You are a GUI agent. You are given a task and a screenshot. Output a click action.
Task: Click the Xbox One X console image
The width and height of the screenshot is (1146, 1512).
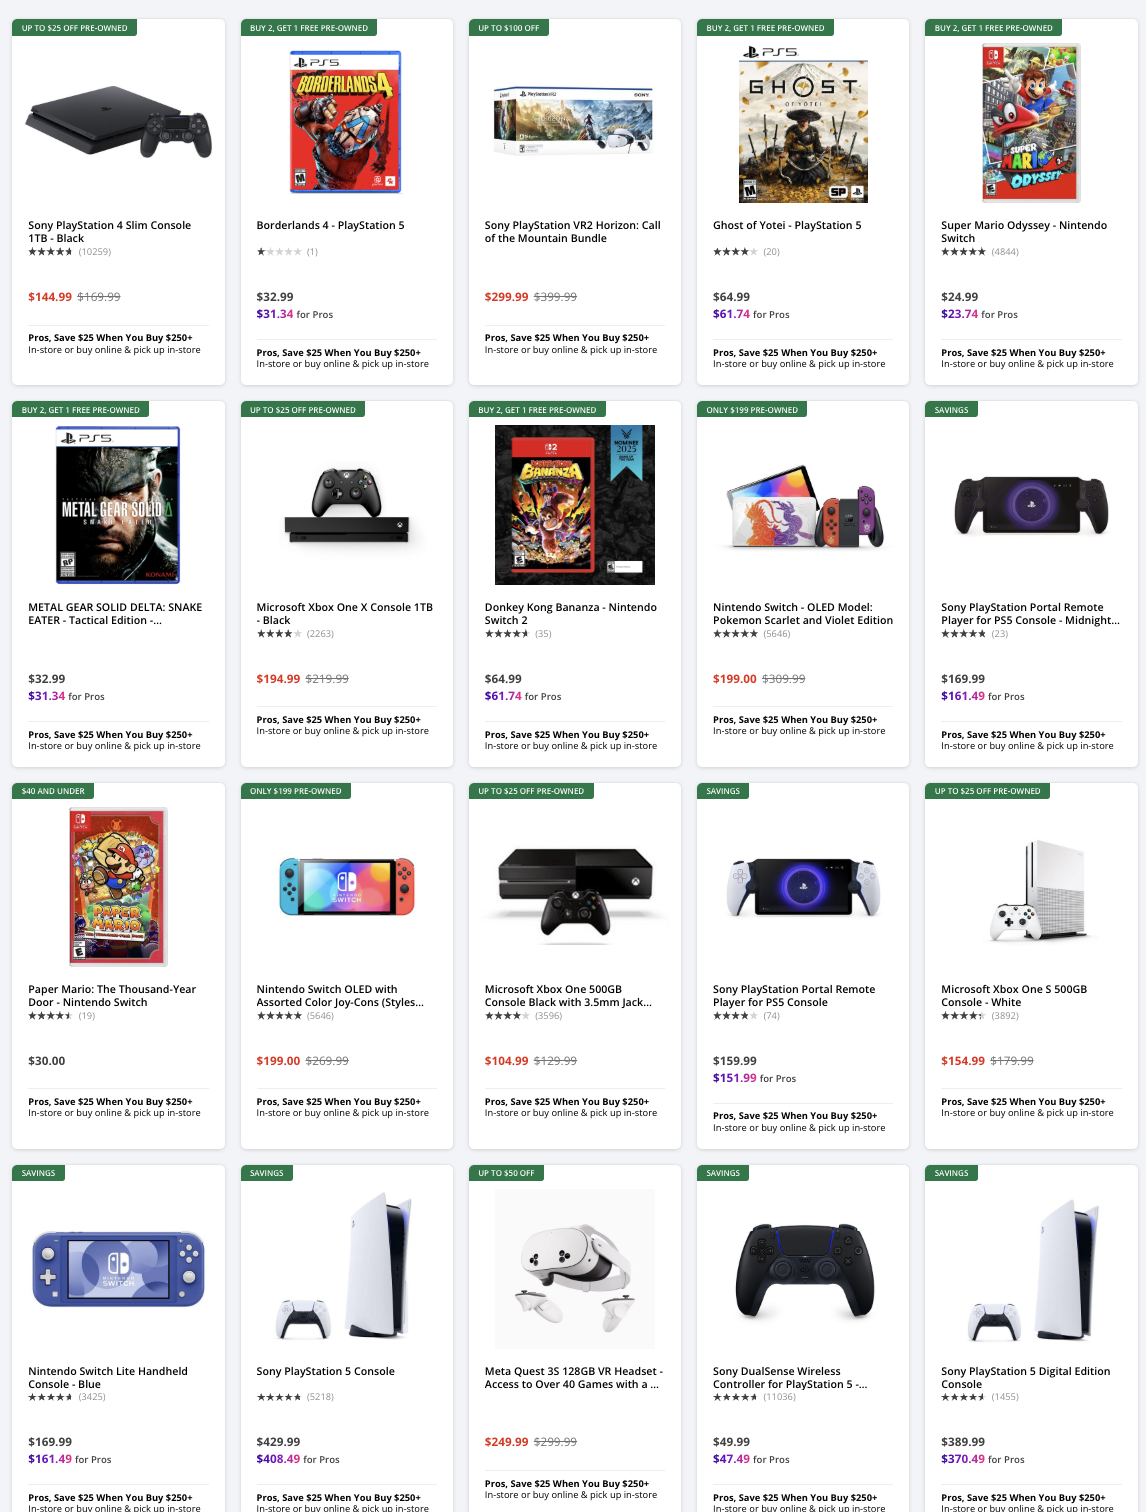[x=345, y=504]
